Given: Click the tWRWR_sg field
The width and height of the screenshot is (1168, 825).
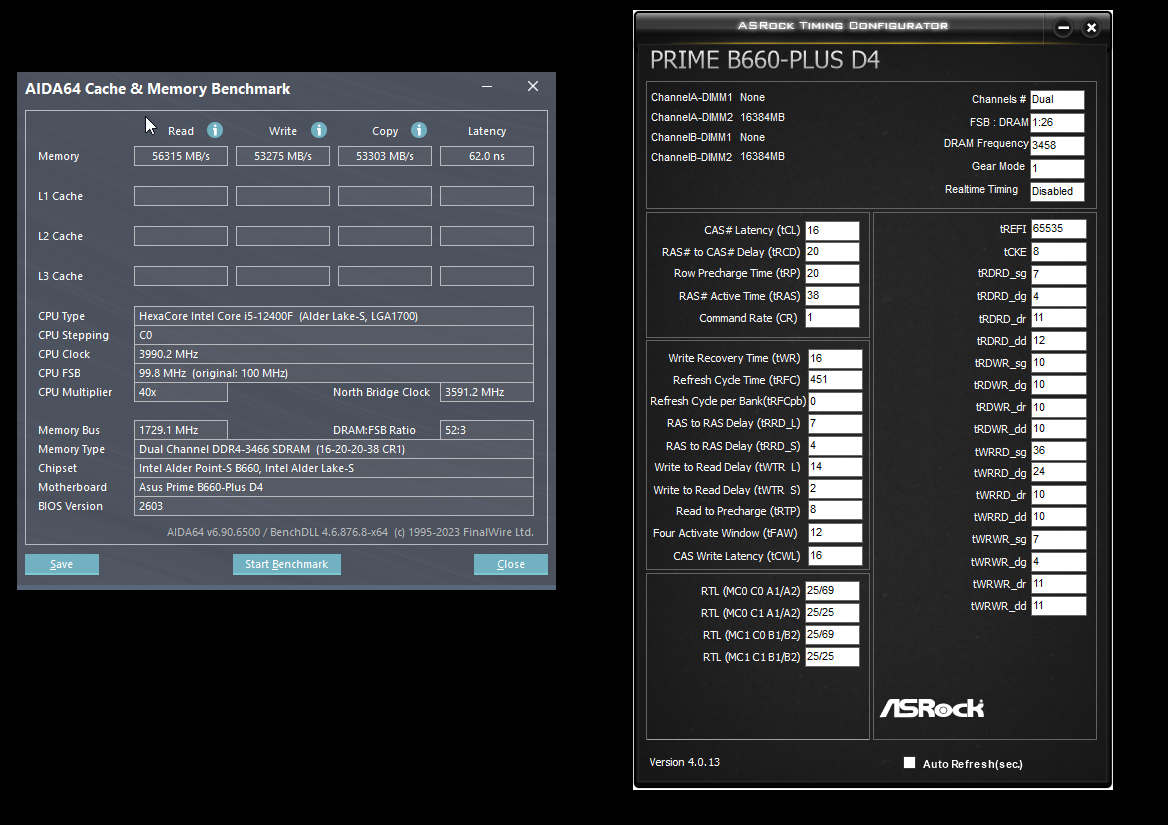Looking at the screenshot, I should (x=1058, y=539).
